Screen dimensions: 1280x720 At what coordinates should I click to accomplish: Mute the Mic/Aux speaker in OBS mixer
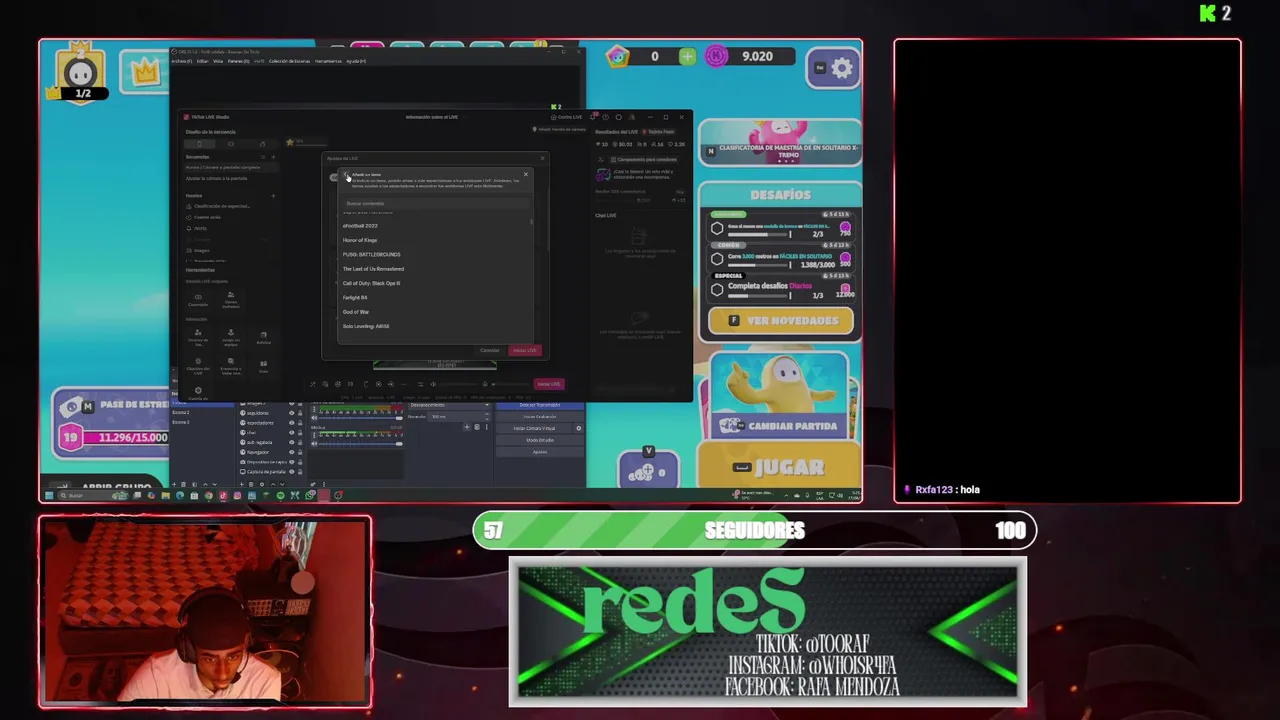point(314,444)
